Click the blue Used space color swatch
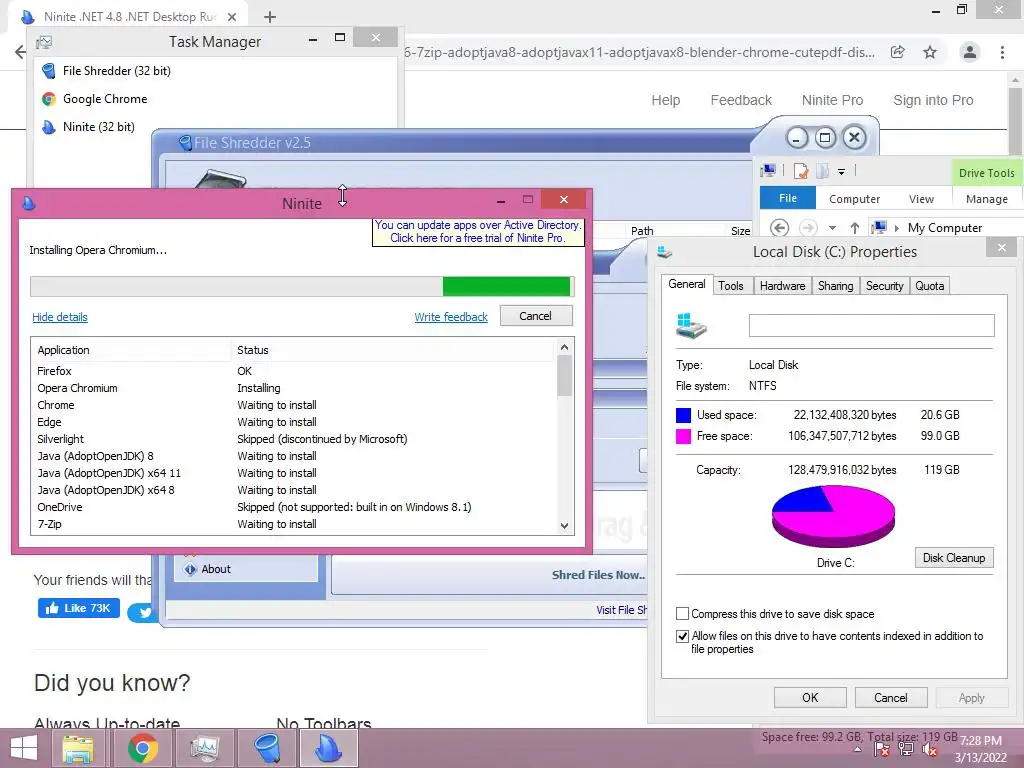The image size is (1024, 768). coord(683,415)
